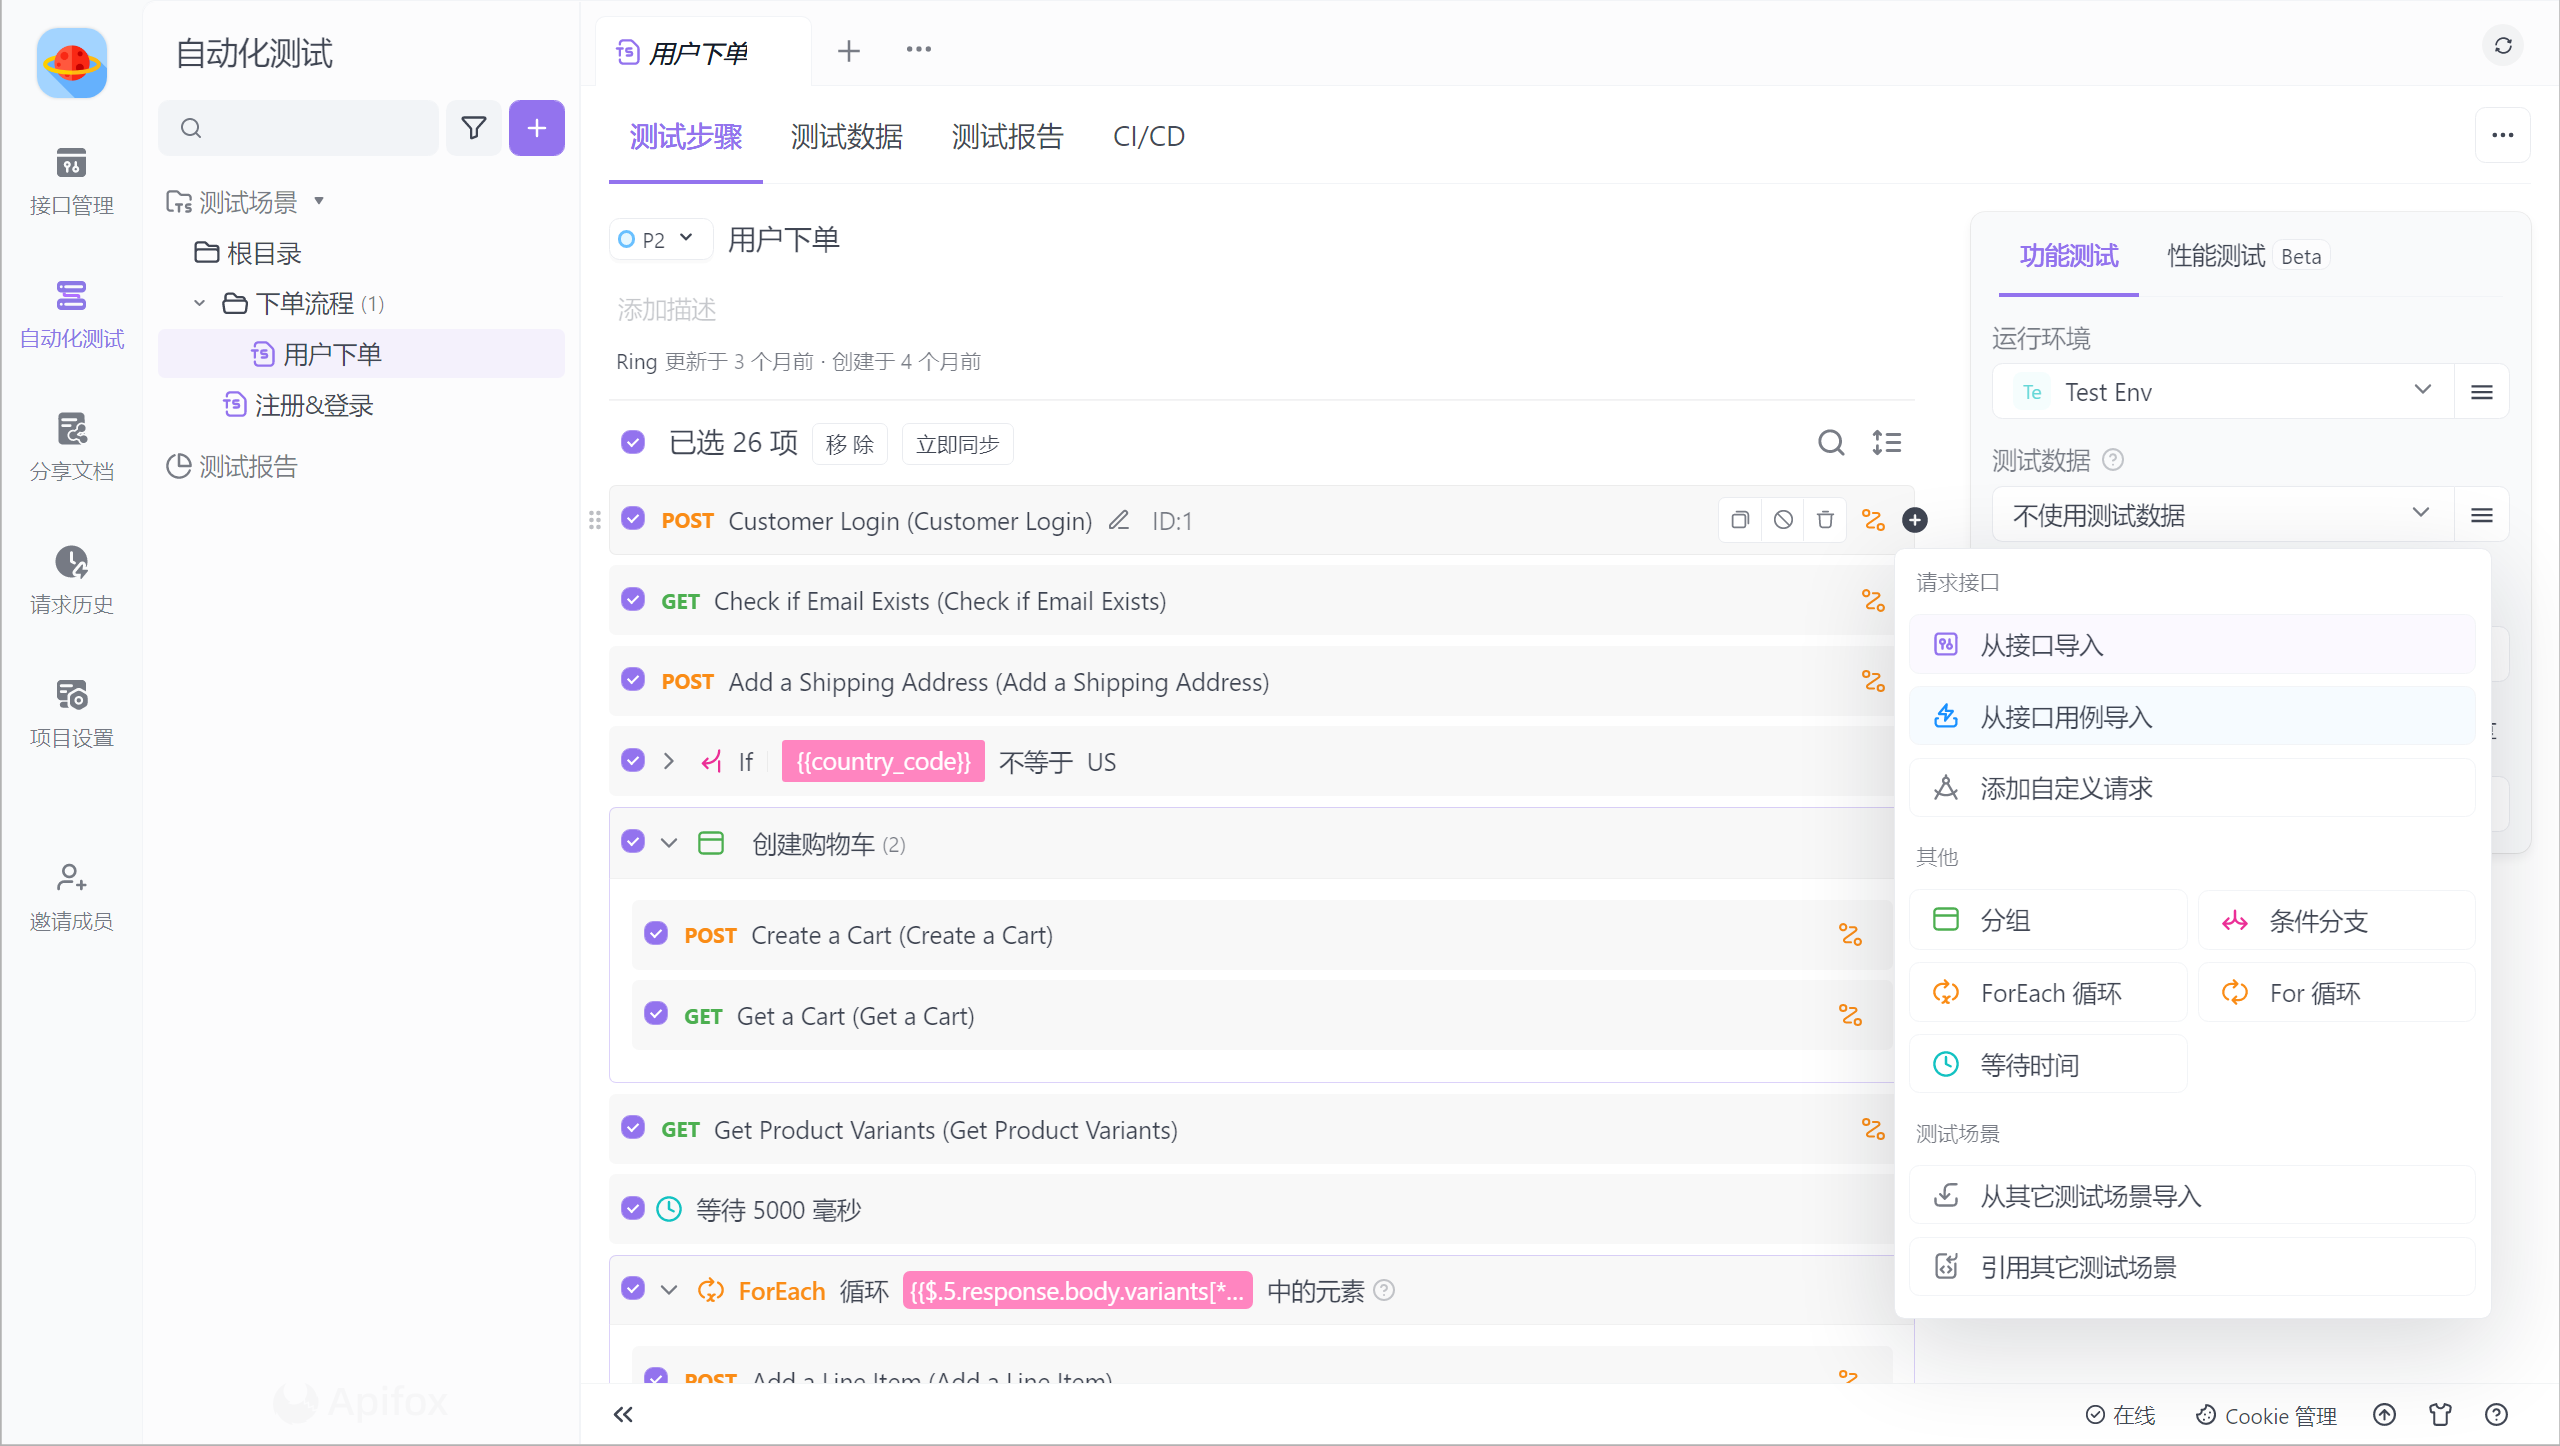Click the refresh icon at top right
The width and height of the screenshot is (2560, 1446).
pyautogui.click(x=2503, y=46)
